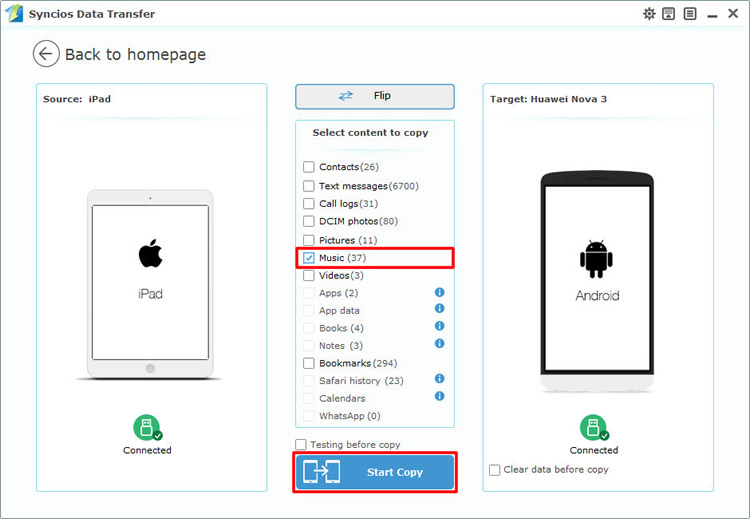The height and width of the screenshot is (519, 750).
Task: Click the Safari history (23) label
Action: (x=361, y=381)
